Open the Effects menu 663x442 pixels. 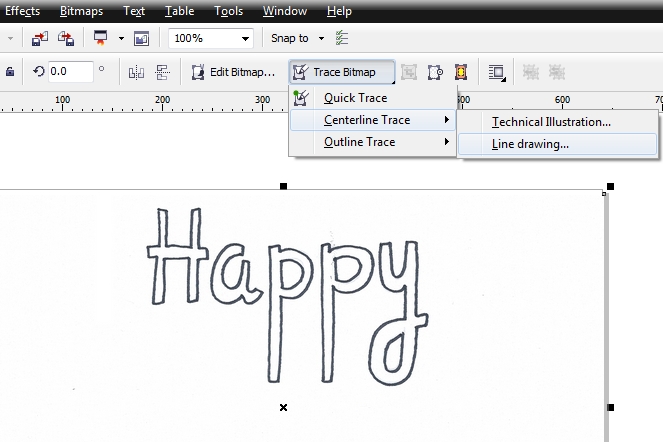(x=22, y=11)
